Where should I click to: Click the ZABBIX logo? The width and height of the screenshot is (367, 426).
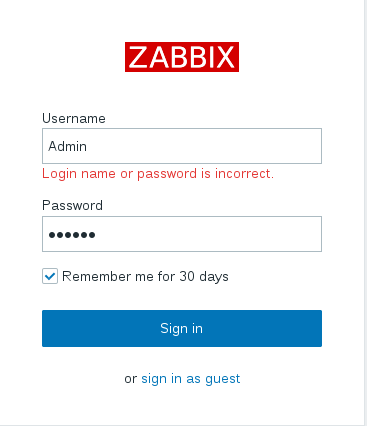[x=182, y=57]
